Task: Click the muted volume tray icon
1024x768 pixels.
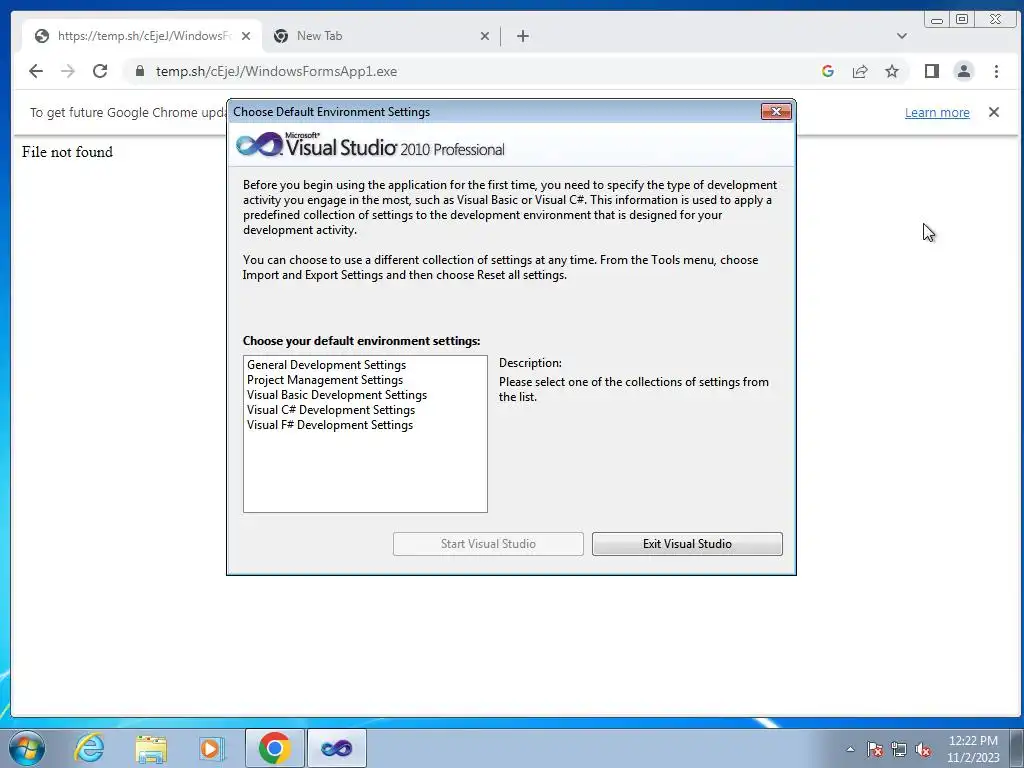Action: (923, 749)
